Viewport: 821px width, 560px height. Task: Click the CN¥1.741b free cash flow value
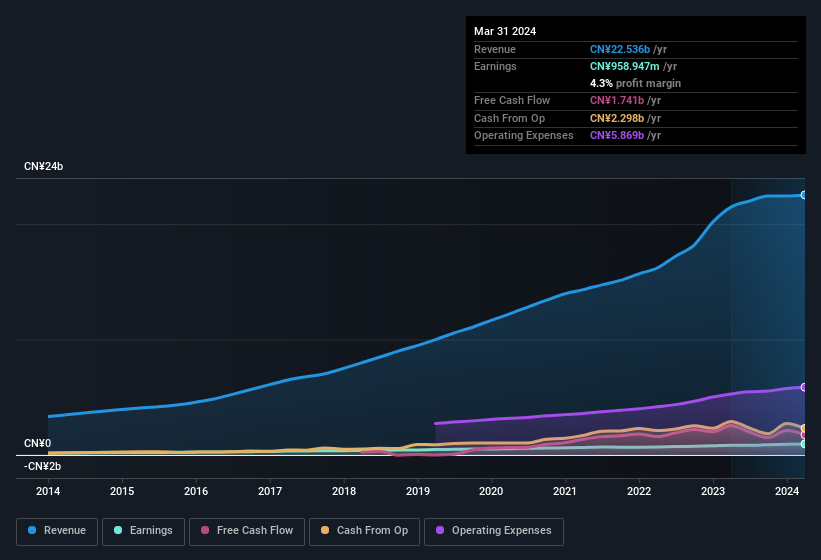[617, 100]
